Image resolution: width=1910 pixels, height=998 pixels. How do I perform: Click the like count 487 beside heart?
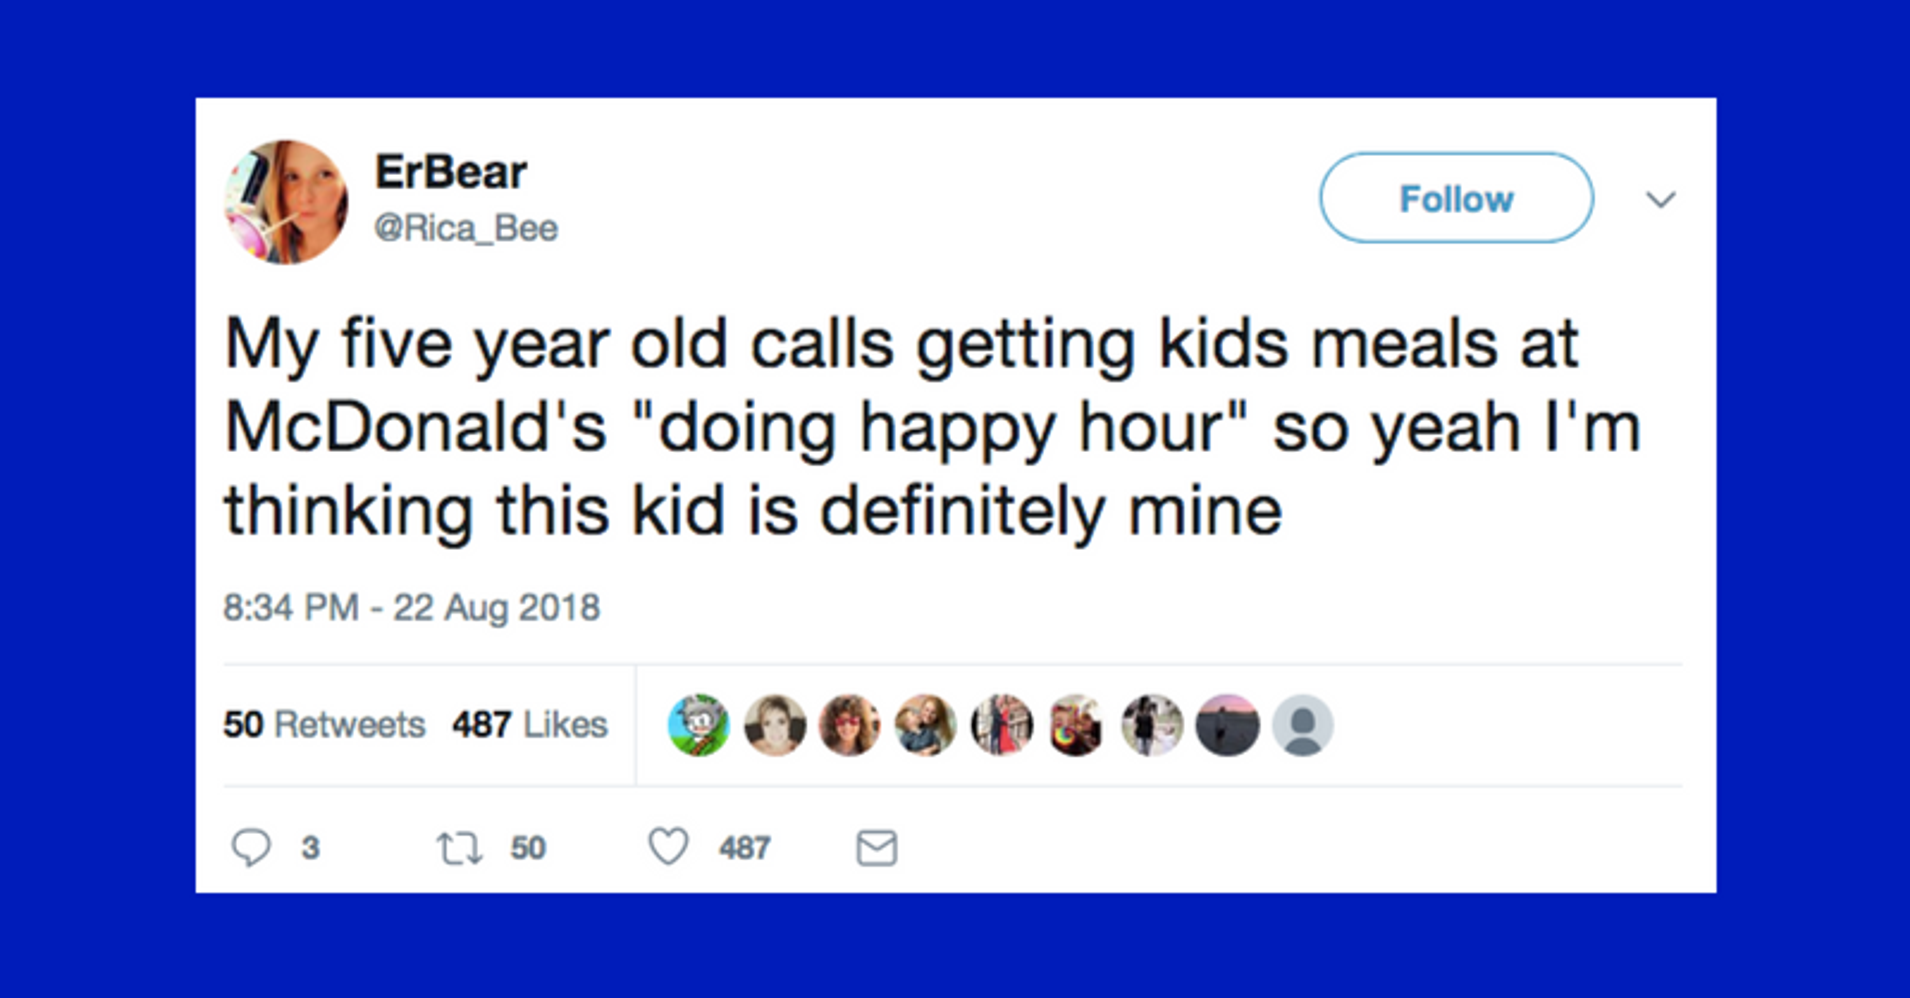(744, 848)
